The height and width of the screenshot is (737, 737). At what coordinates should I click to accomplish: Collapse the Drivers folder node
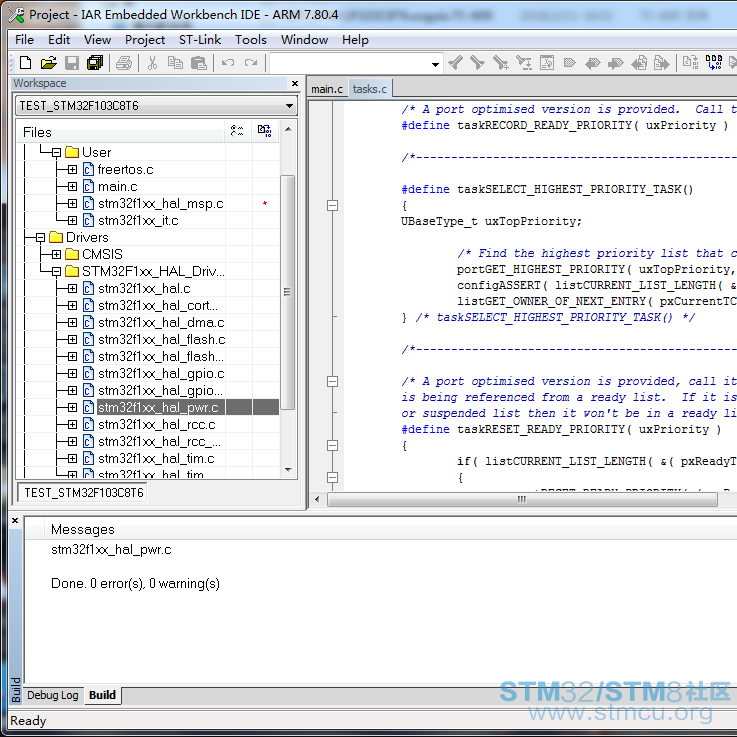tap(40, 237)
